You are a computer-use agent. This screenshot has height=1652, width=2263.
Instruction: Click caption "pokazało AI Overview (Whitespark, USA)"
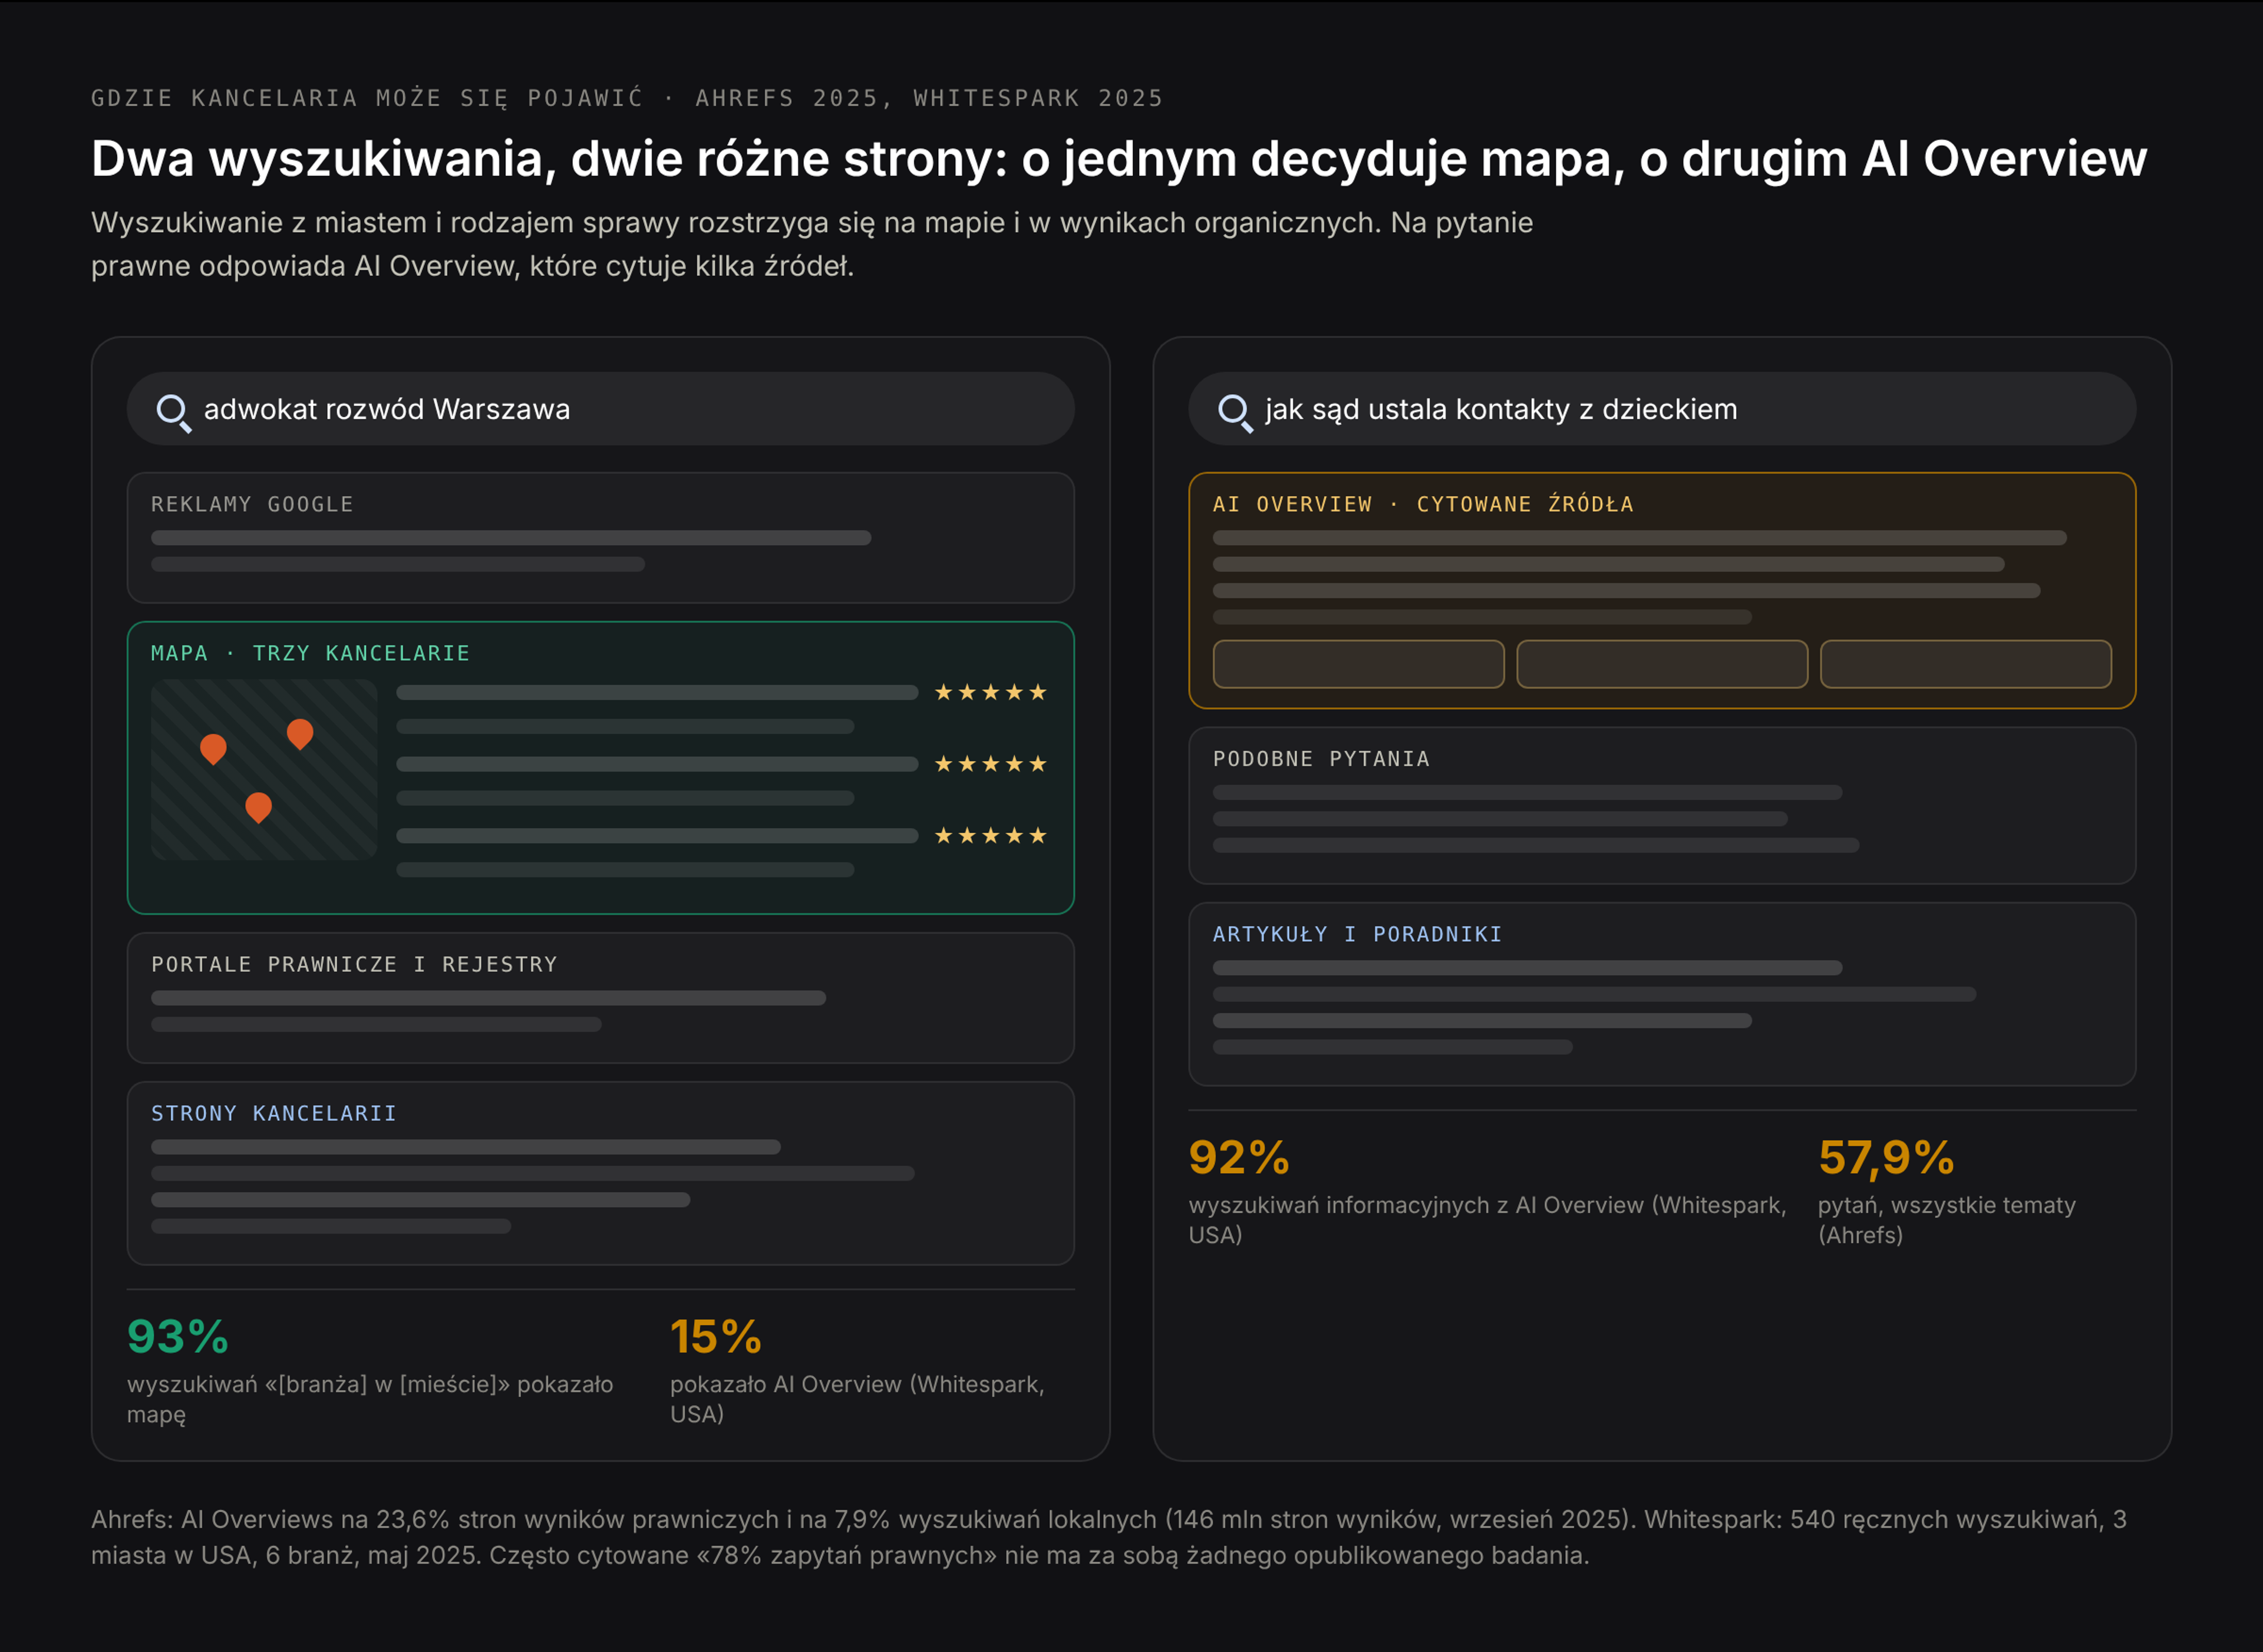[857, 1399]
